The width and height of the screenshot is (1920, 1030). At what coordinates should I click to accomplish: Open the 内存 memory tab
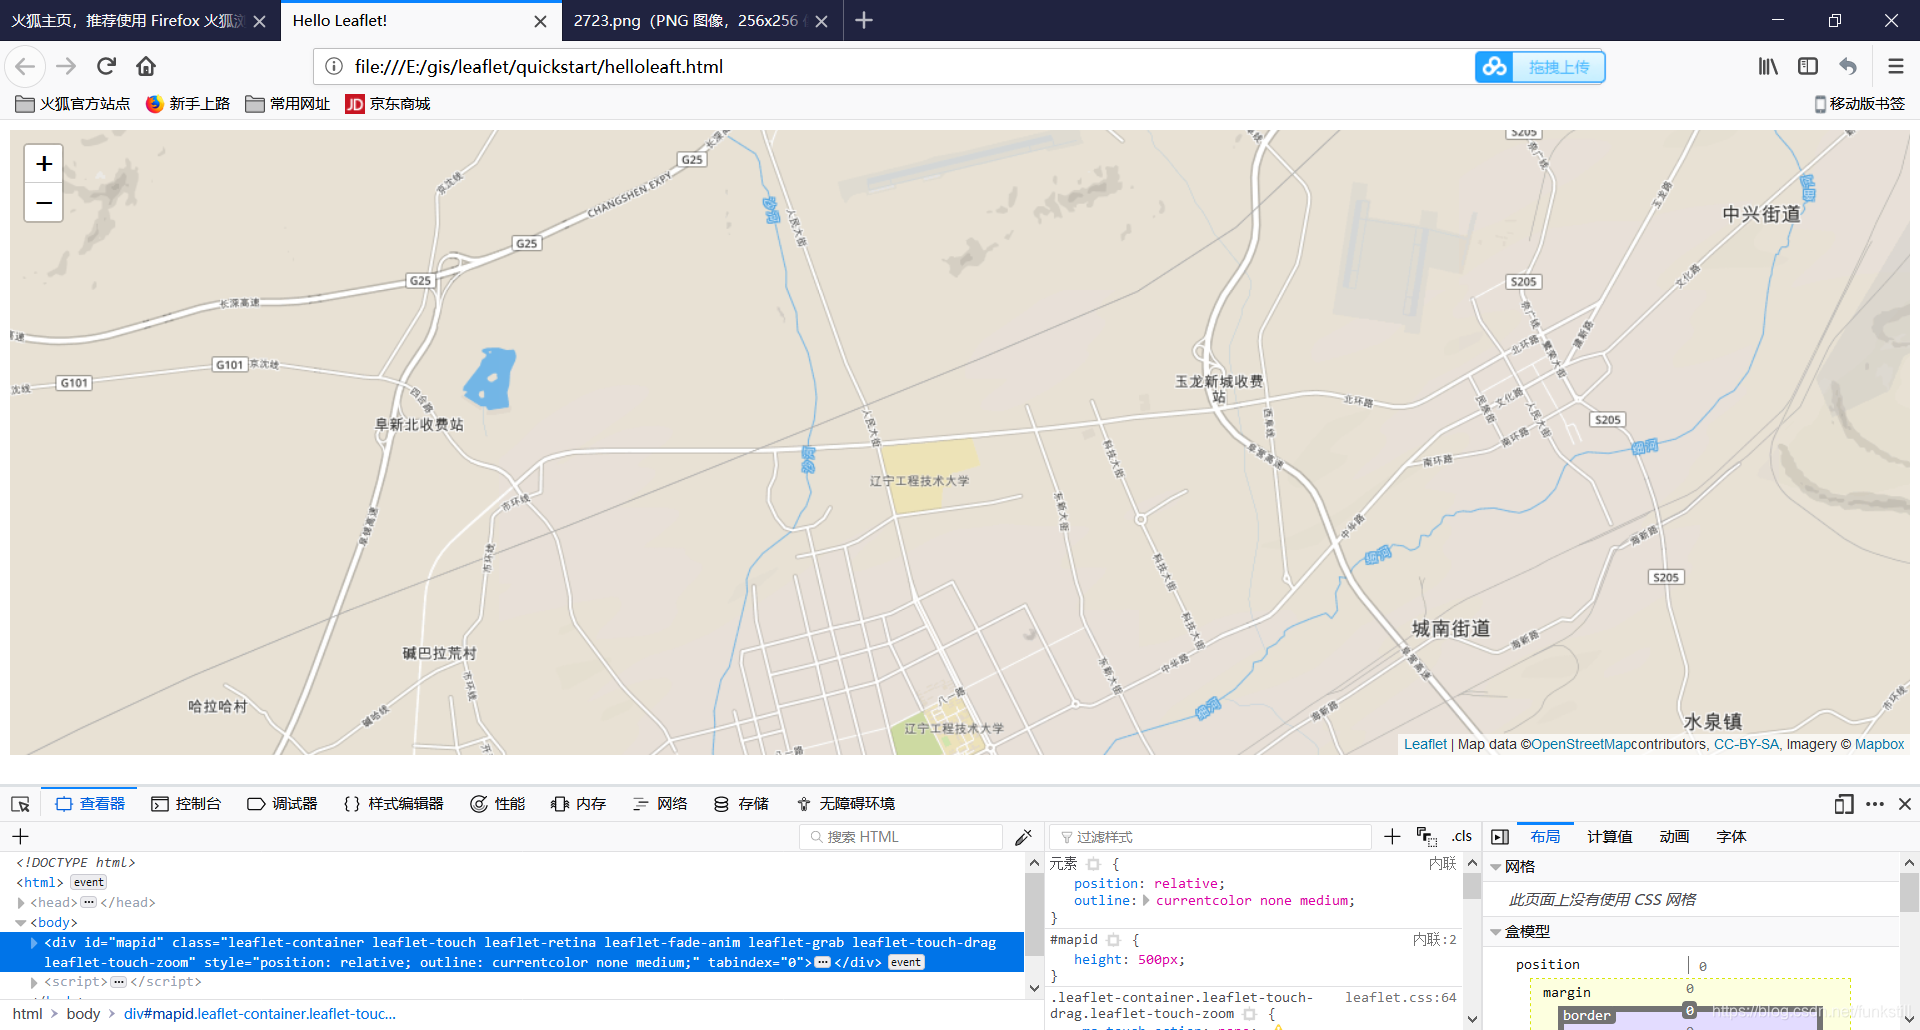tap(579, 804)
